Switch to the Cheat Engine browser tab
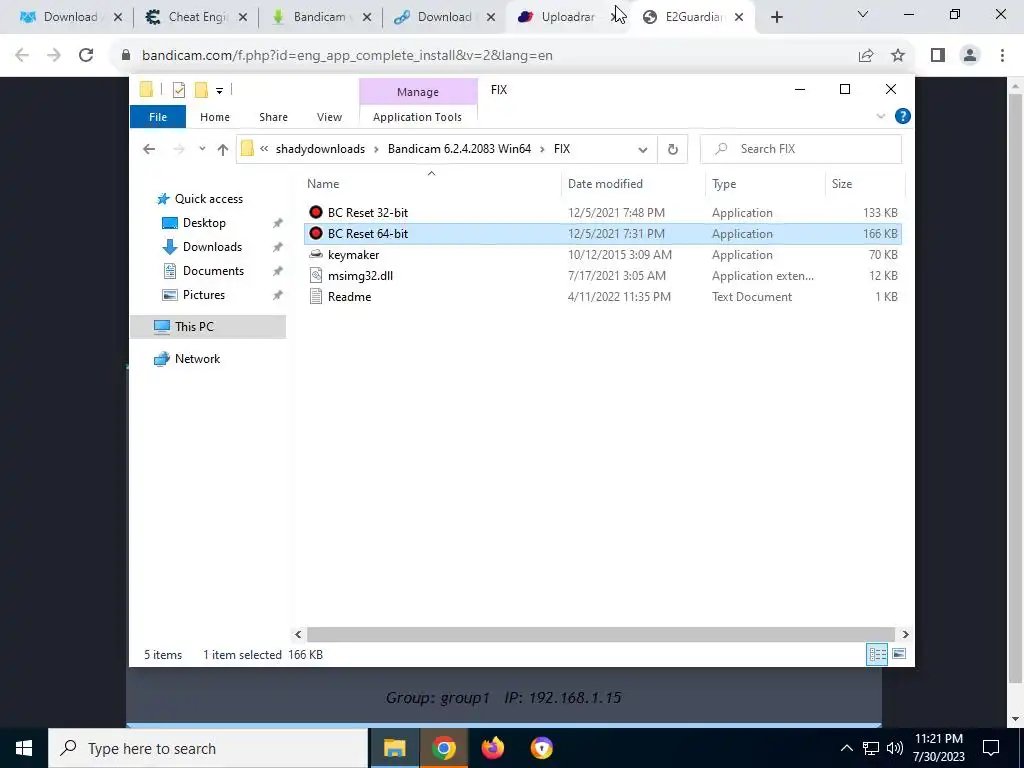1024x768 pixels. tap(196, 17)
